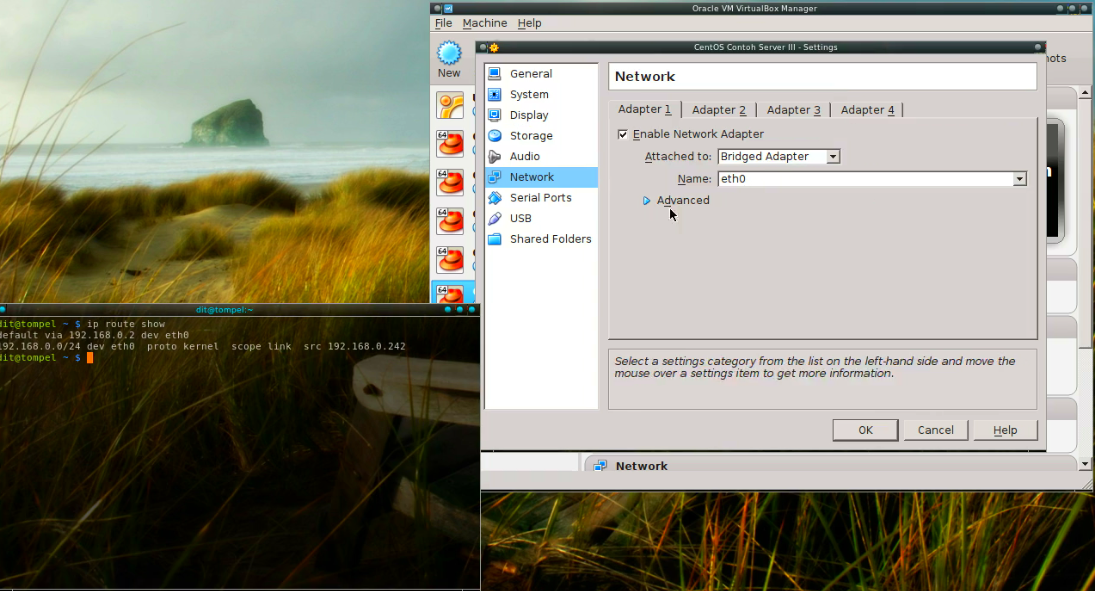Open the Help menu in VirtualBox Manager
This screenshot has width=1095, height=591.
529,23
